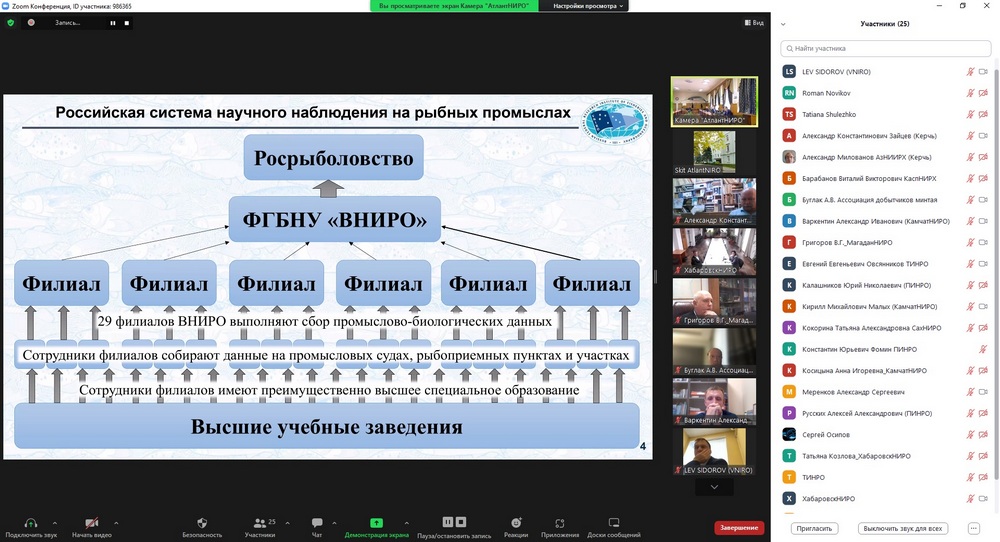
Task: Open the more options ellipsis in participants panel
Action: [x=973, y=529]
